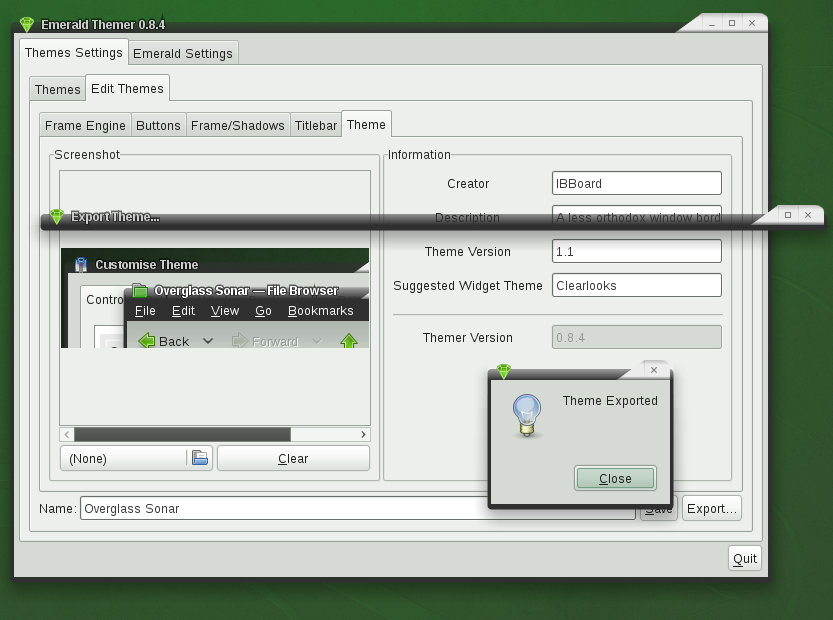The height and width of the screenshot is (620, 833).
Task: Click the Theme Exported message text
Action: click(610, 401)
